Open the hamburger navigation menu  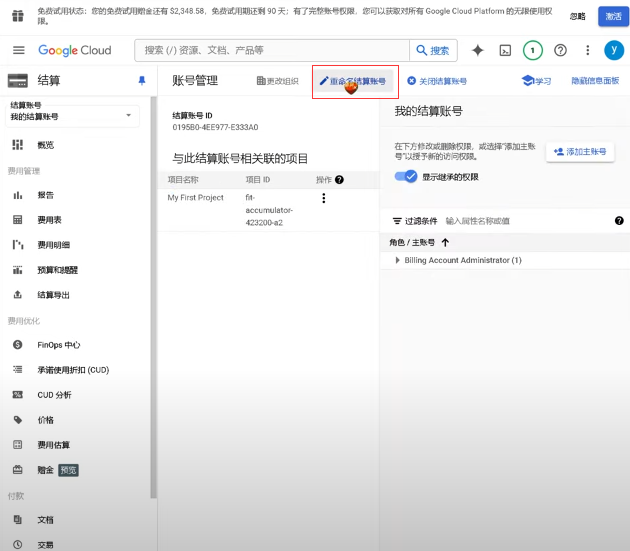(18, 50)
